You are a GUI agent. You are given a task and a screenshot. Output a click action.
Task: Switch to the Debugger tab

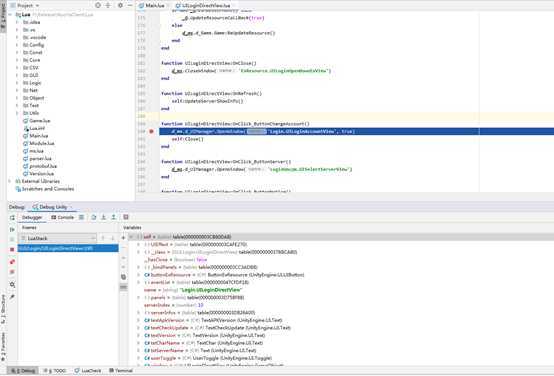click(x=32, y=217)
